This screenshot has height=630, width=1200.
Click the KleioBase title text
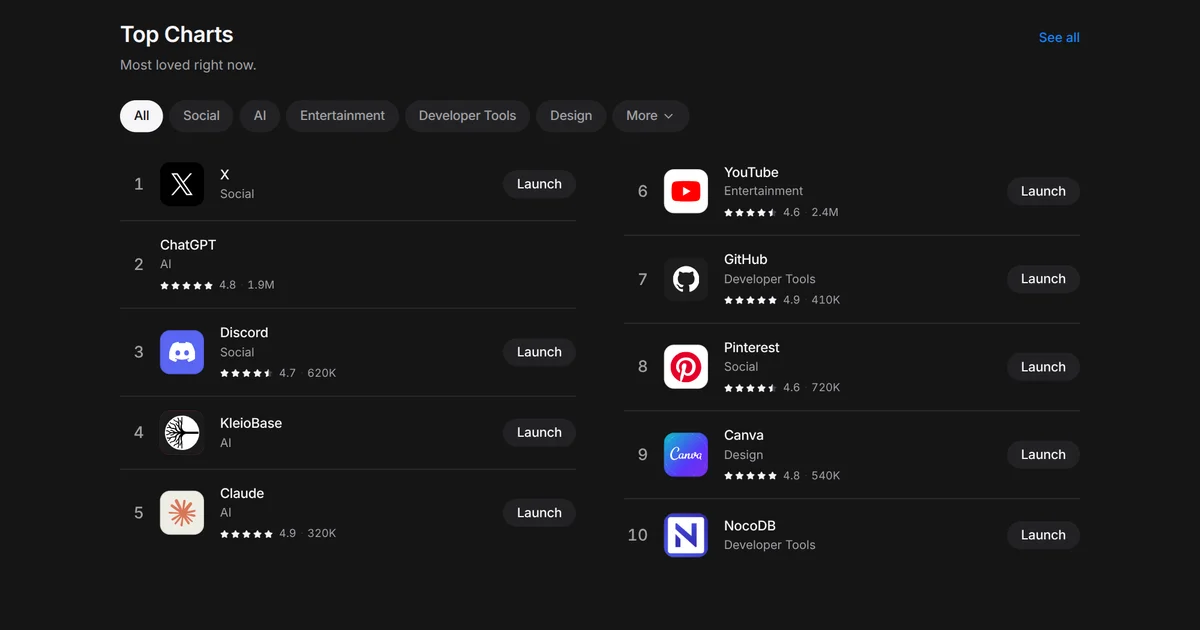[251, 423]
